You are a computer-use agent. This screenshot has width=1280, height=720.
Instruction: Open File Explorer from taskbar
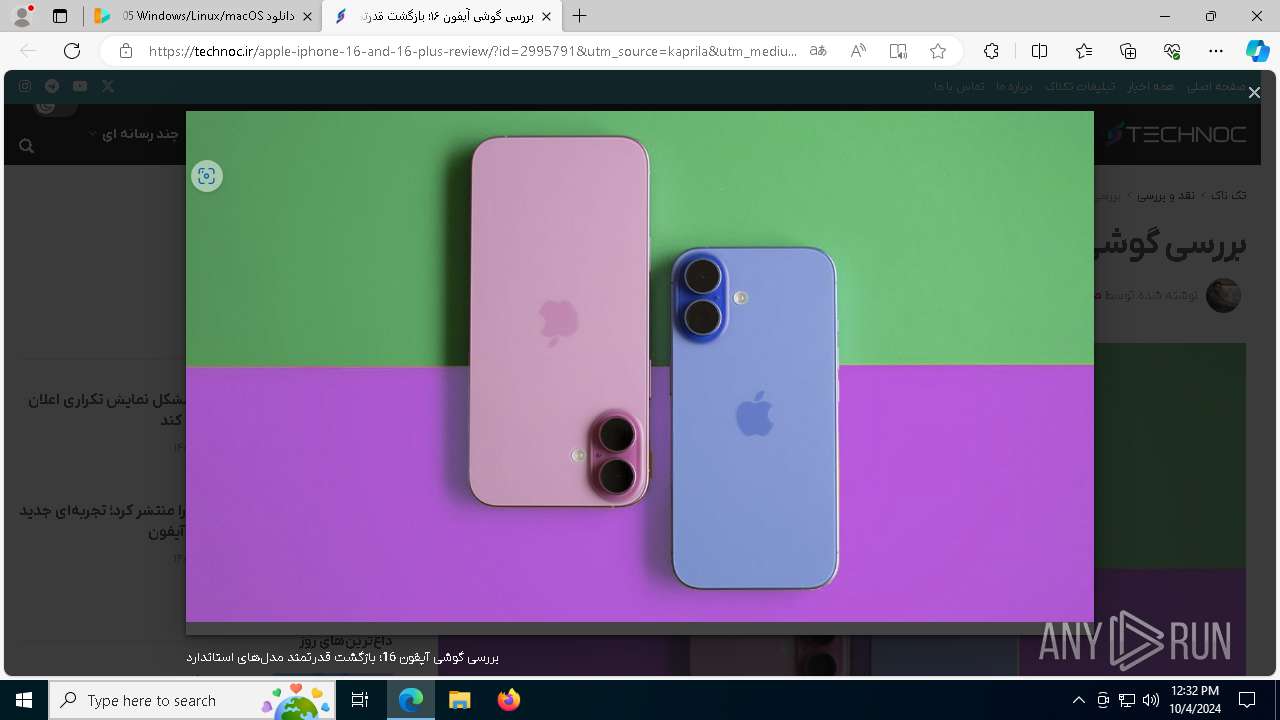pyautogui.click(x=459, y=700)
